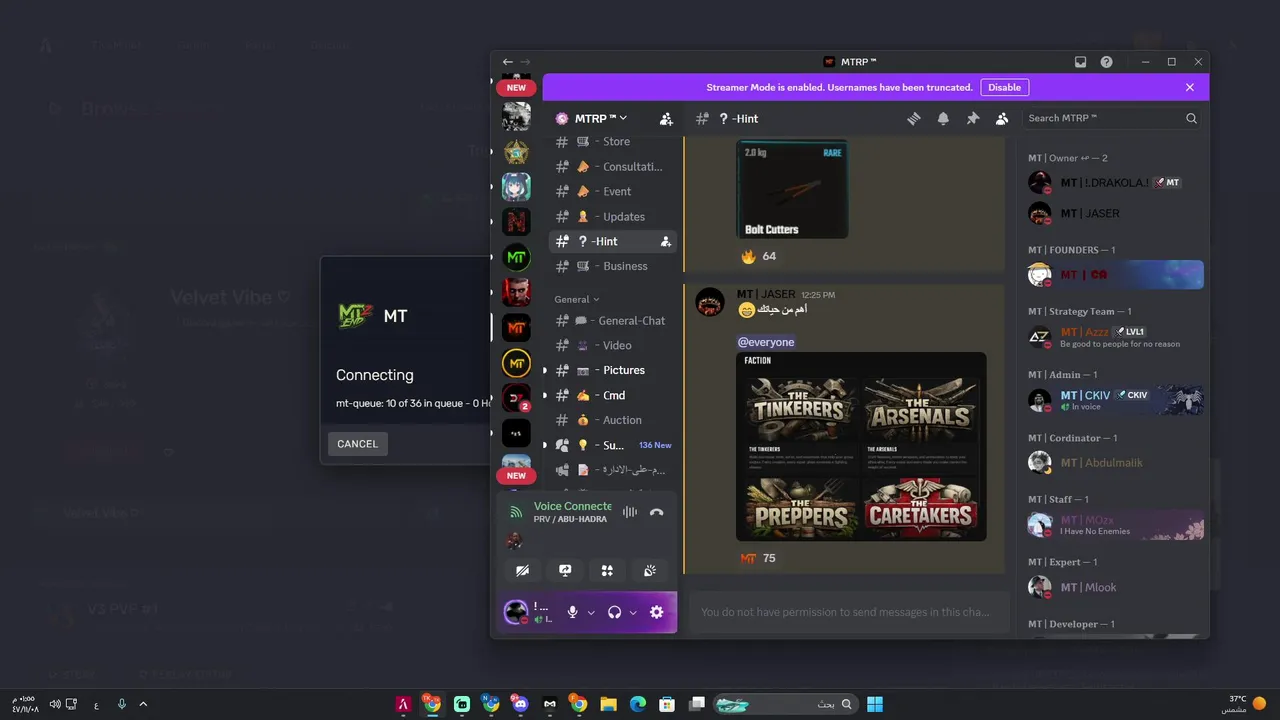Image resolution: width=1280 pixels, height=720 pixels.
Task: Open Discord inbox icon in title bar
Action: 1080,62
